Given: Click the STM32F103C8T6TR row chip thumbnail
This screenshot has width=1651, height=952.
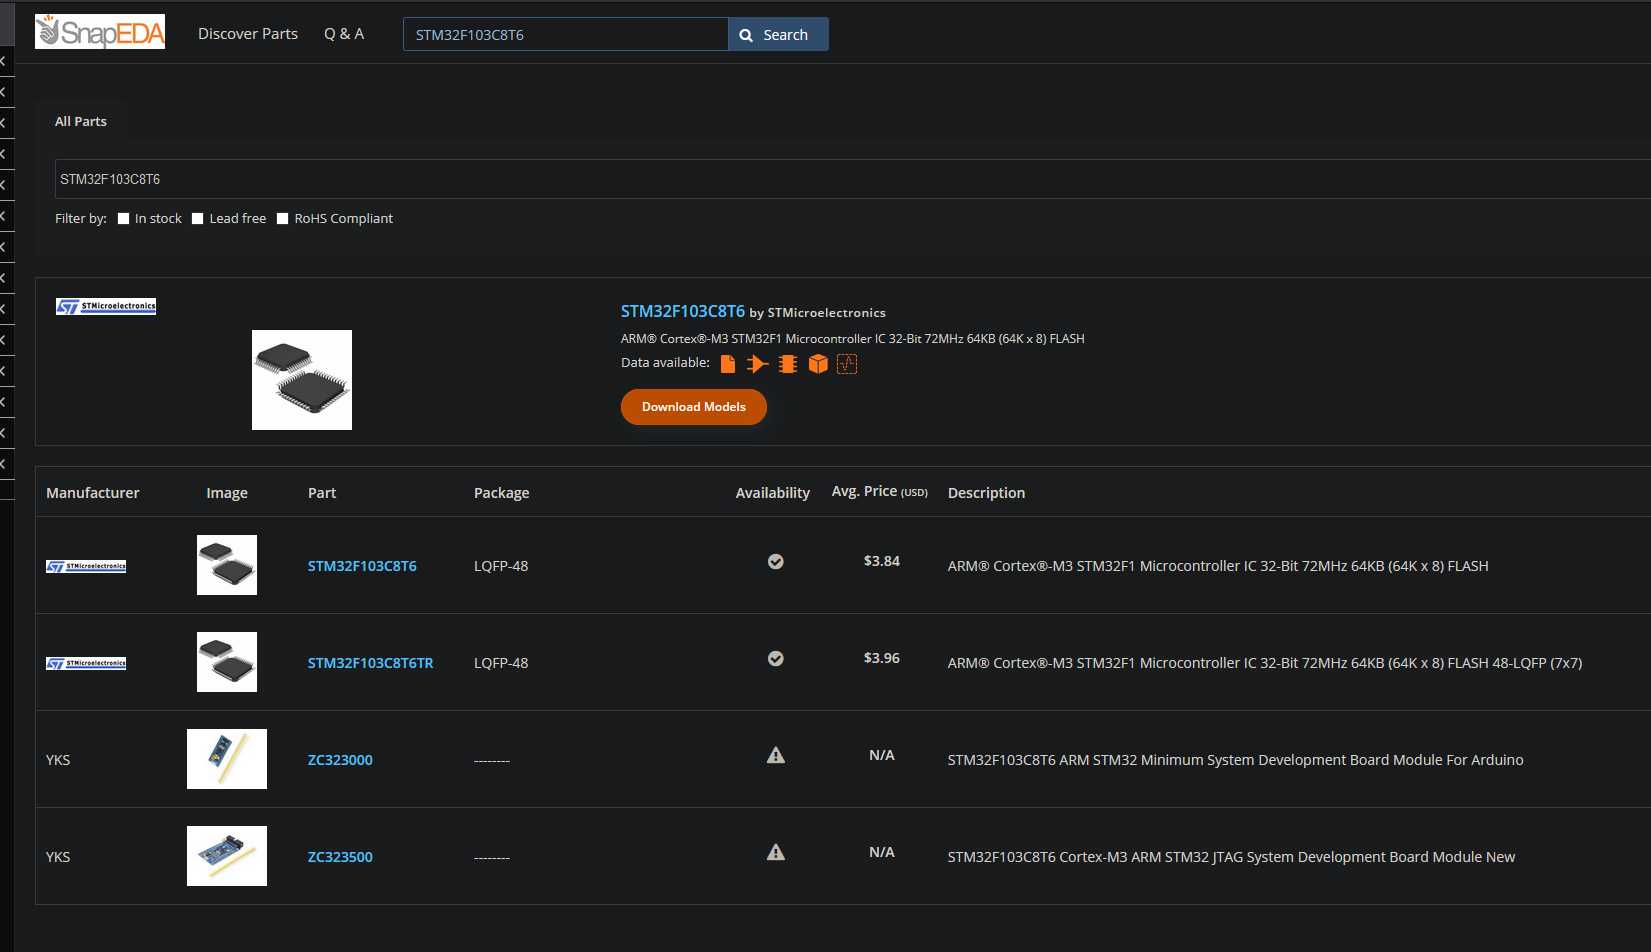Looking at the screenshot, I should click(x=227, y=662).
